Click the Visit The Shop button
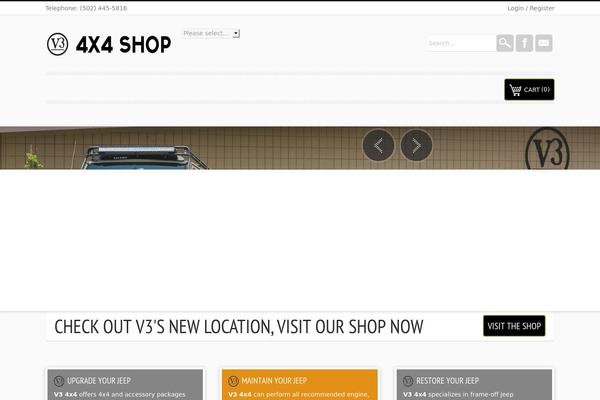This screenshot has width=600, height=400. click(x=514, y=326)
